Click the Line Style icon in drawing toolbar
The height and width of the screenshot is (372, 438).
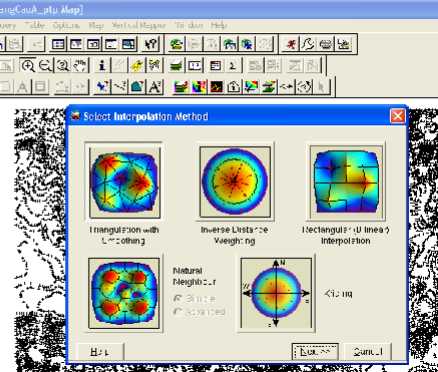point(120,87)
